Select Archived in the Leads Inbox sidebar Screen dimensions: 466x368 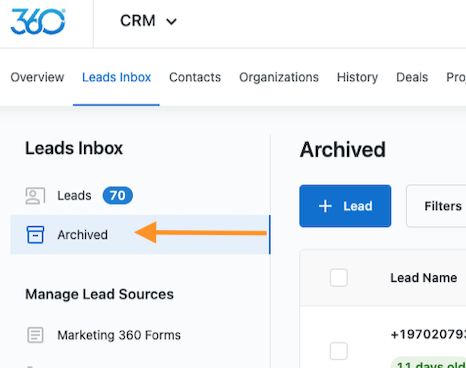(x=140, y=235)
